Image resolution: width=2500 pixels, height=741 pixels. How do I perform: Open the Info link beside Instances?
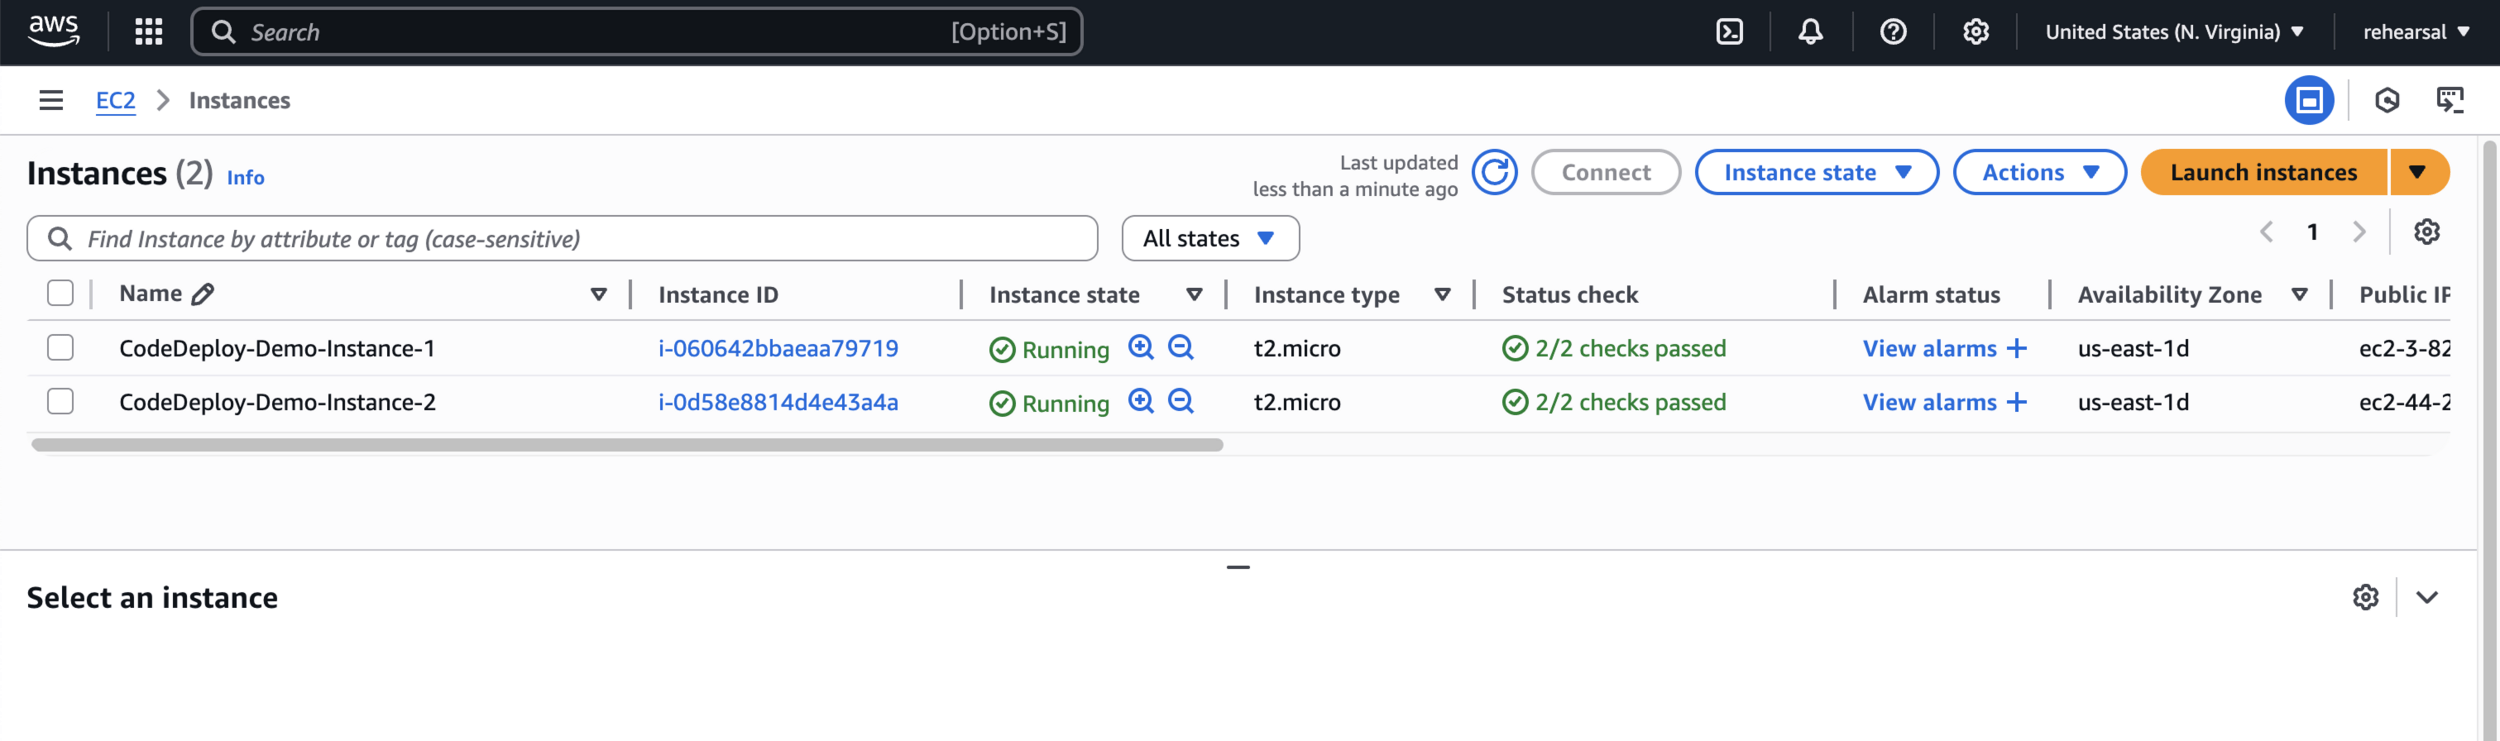click(245, 177)
